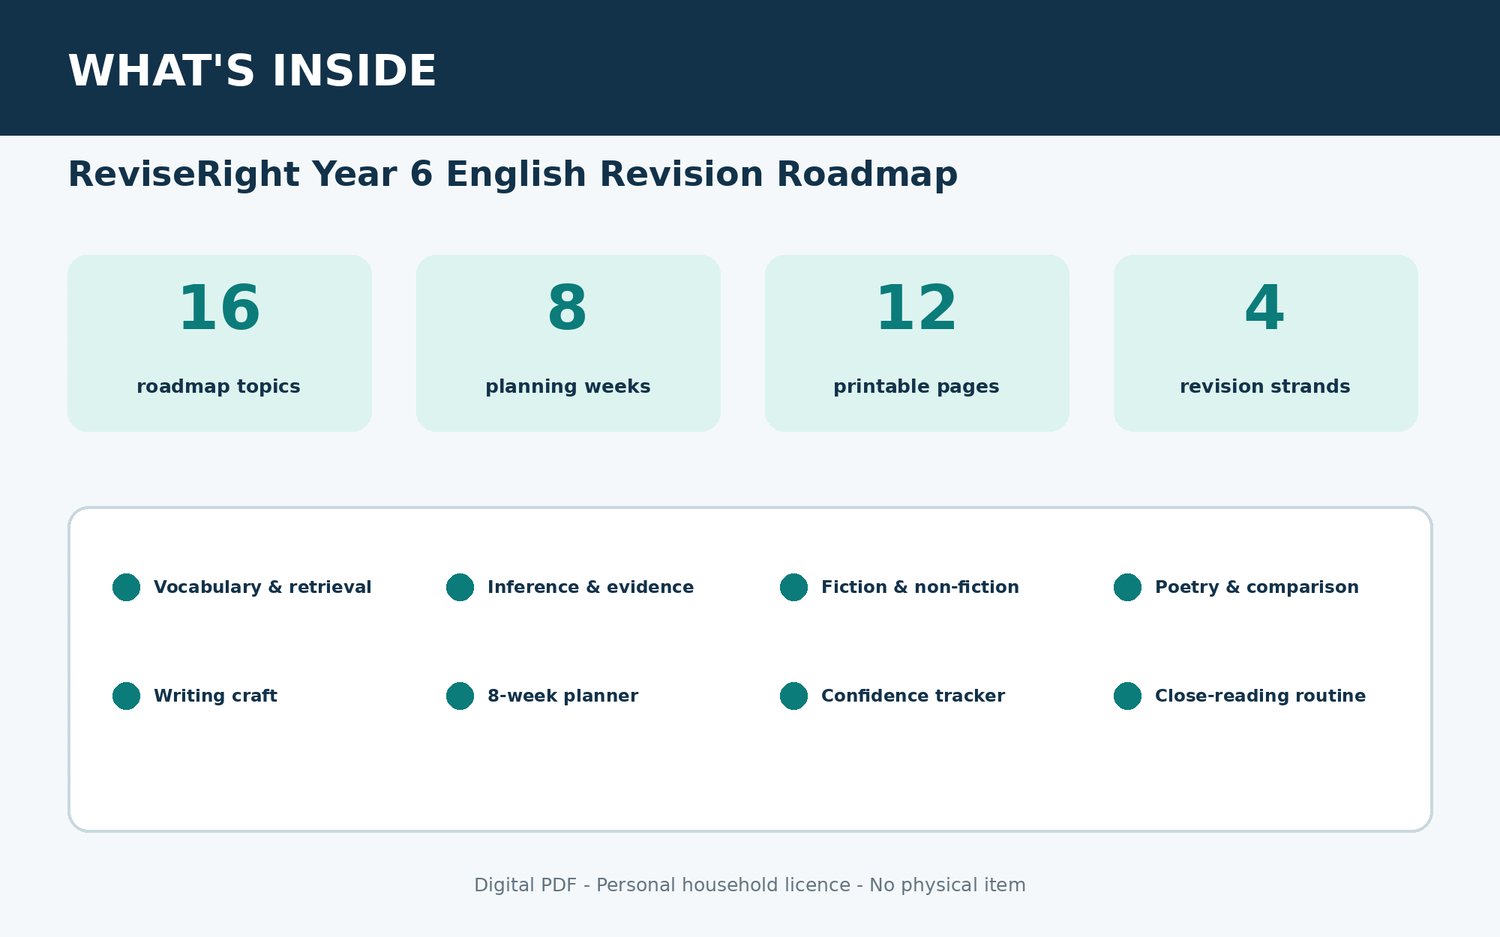
Task: Select the "printable pages" label
Action: click(916, 386)
